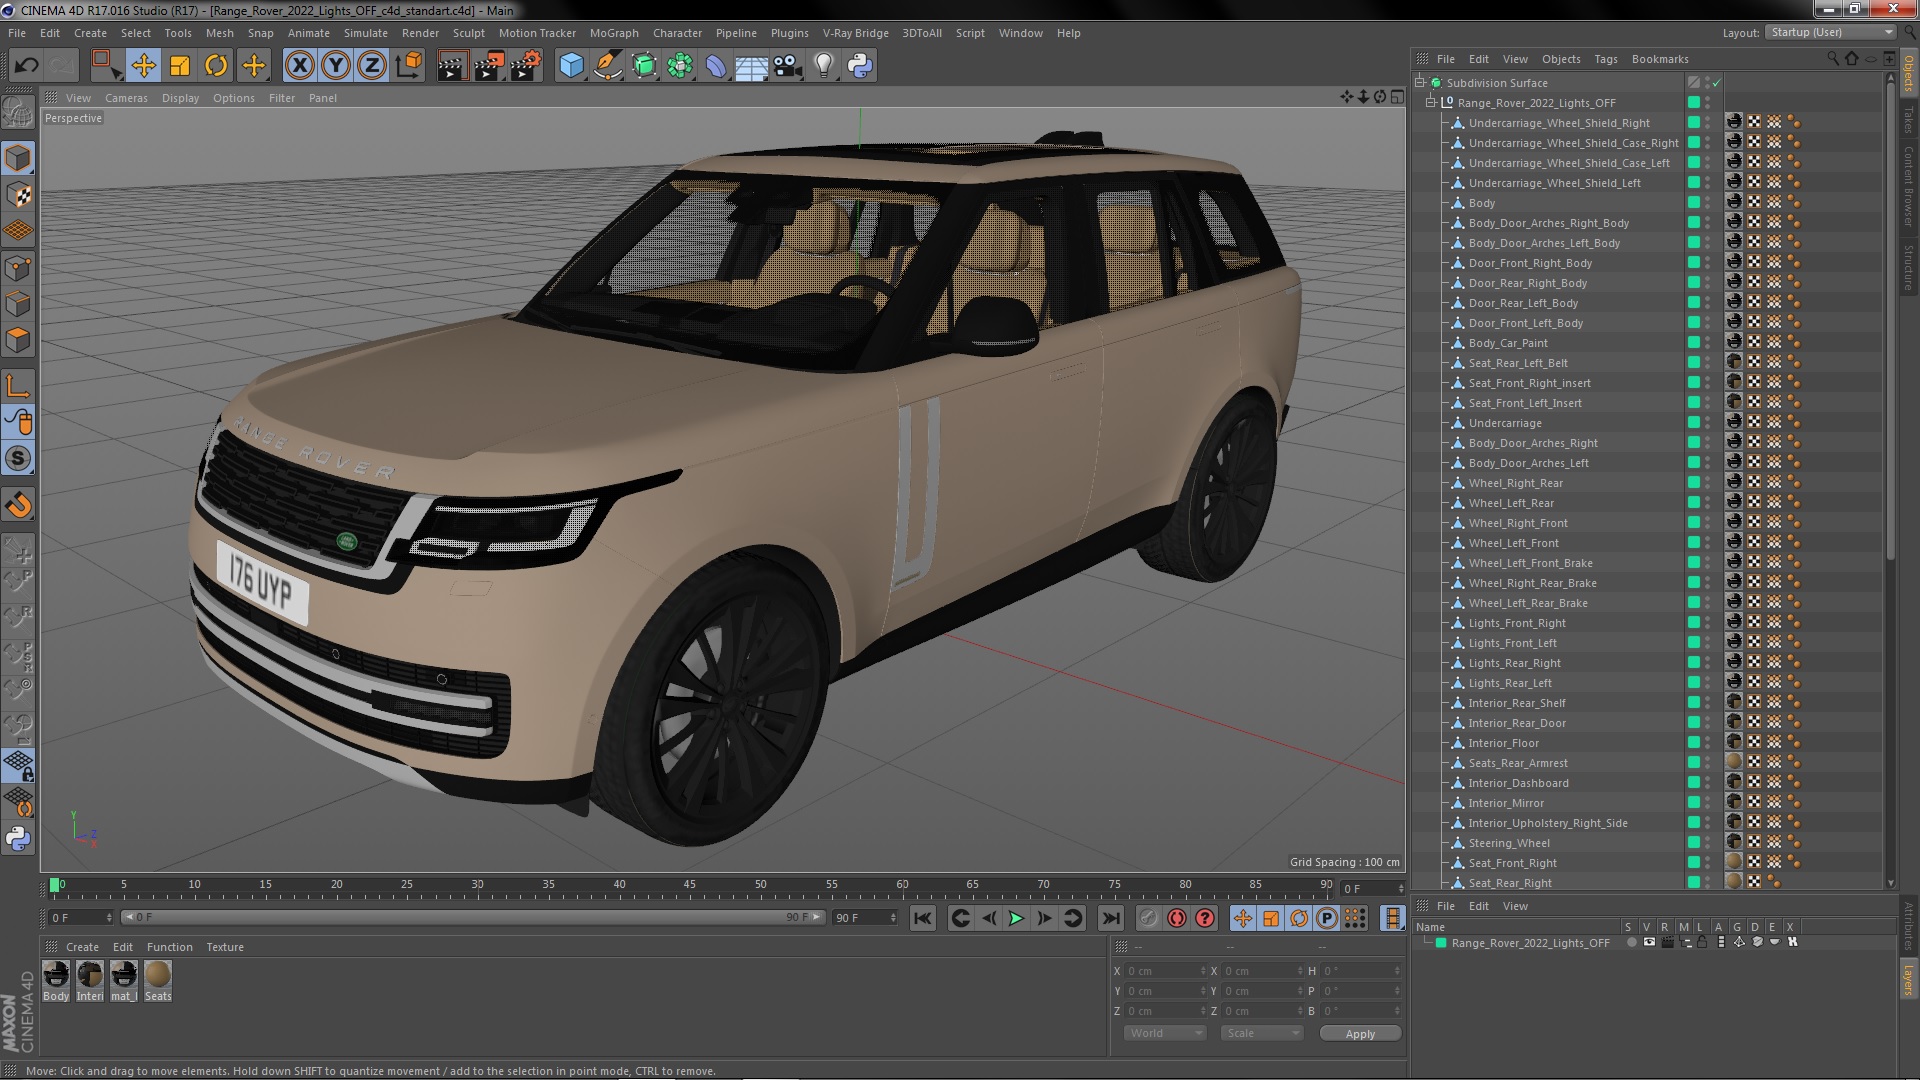
Task: Toggle visibility dots for Undercarriage object
Action: click(x=1707, y=422)
